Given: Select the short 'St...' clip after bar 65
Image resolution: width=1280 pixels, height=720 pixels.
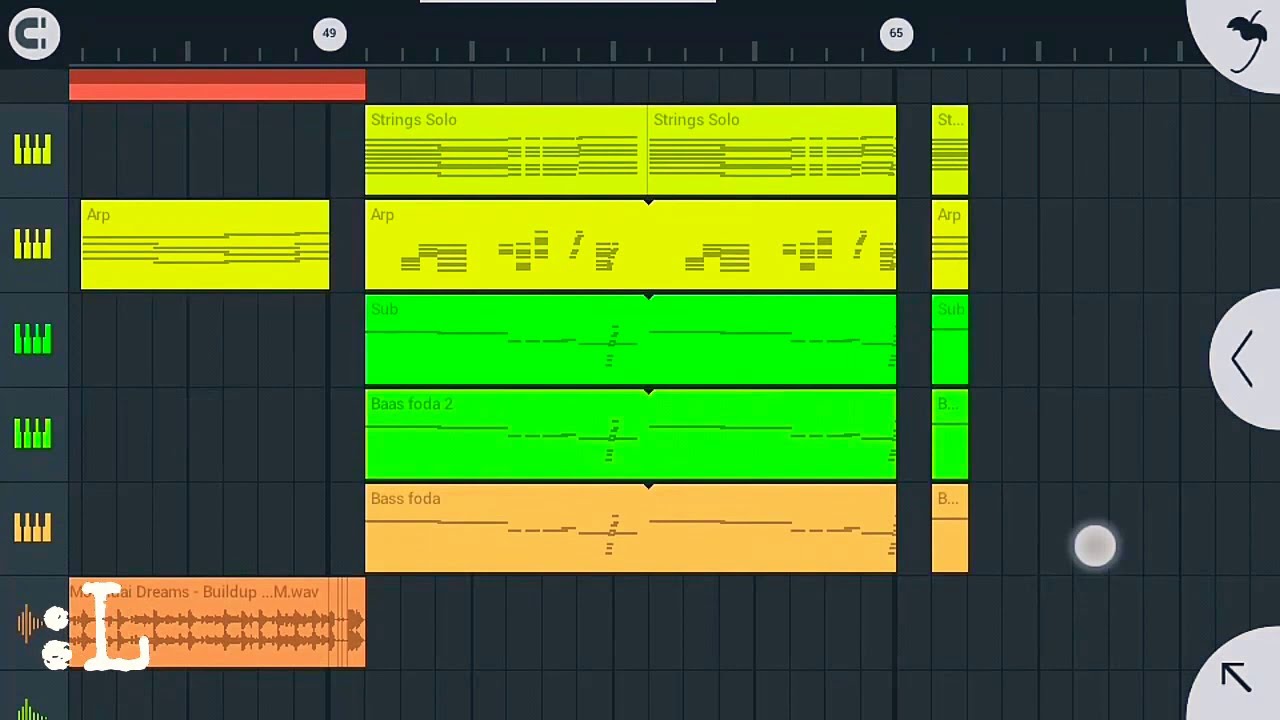Looking at the screenshot, I should tap(950, 150).
